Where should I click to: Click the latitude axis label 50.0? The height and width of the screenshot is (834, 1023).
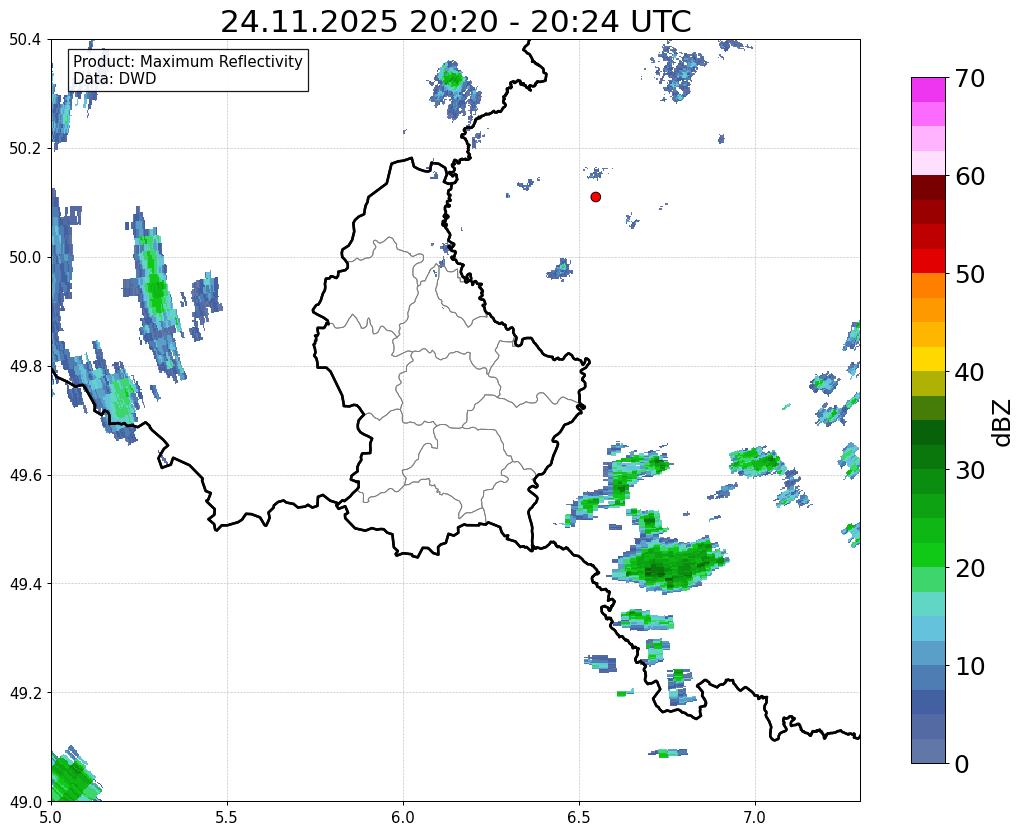(x=25, y=258)
